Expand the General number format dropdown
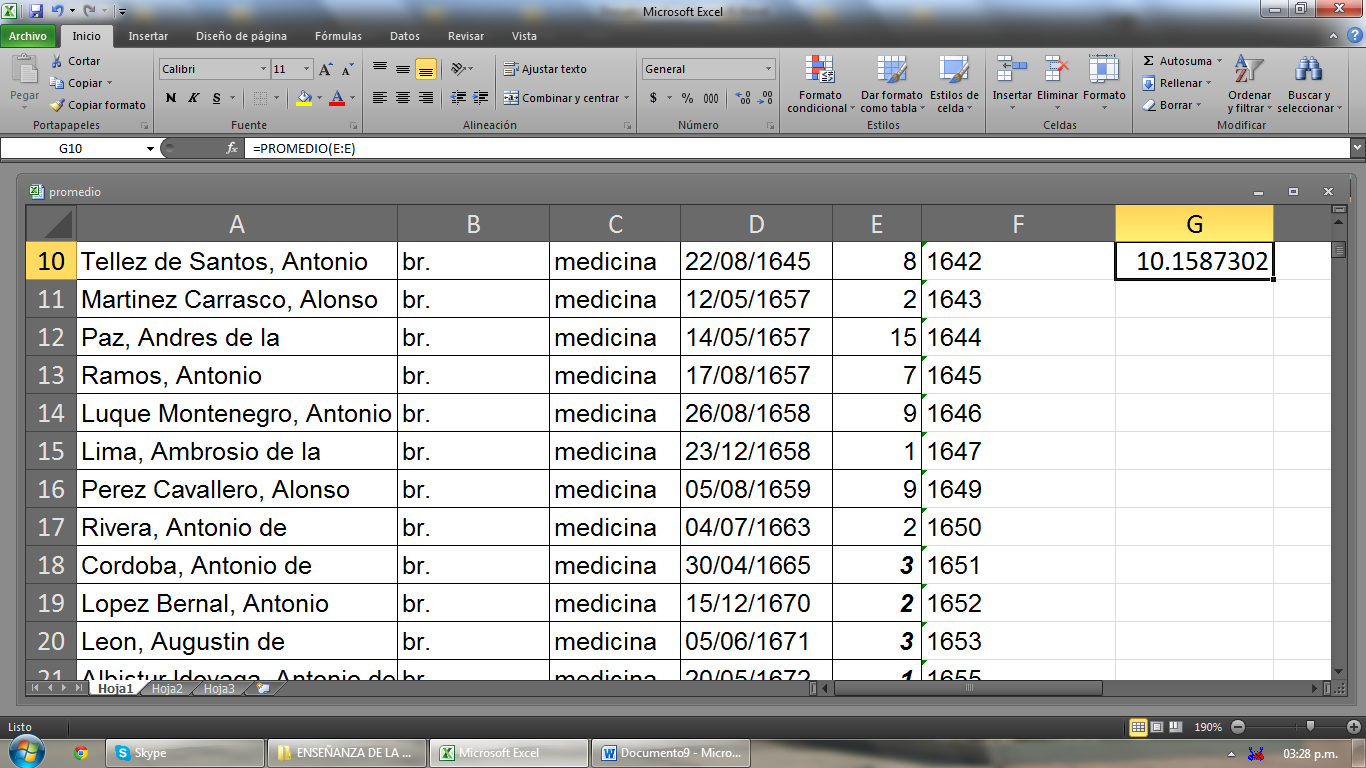 click(769, 69)
